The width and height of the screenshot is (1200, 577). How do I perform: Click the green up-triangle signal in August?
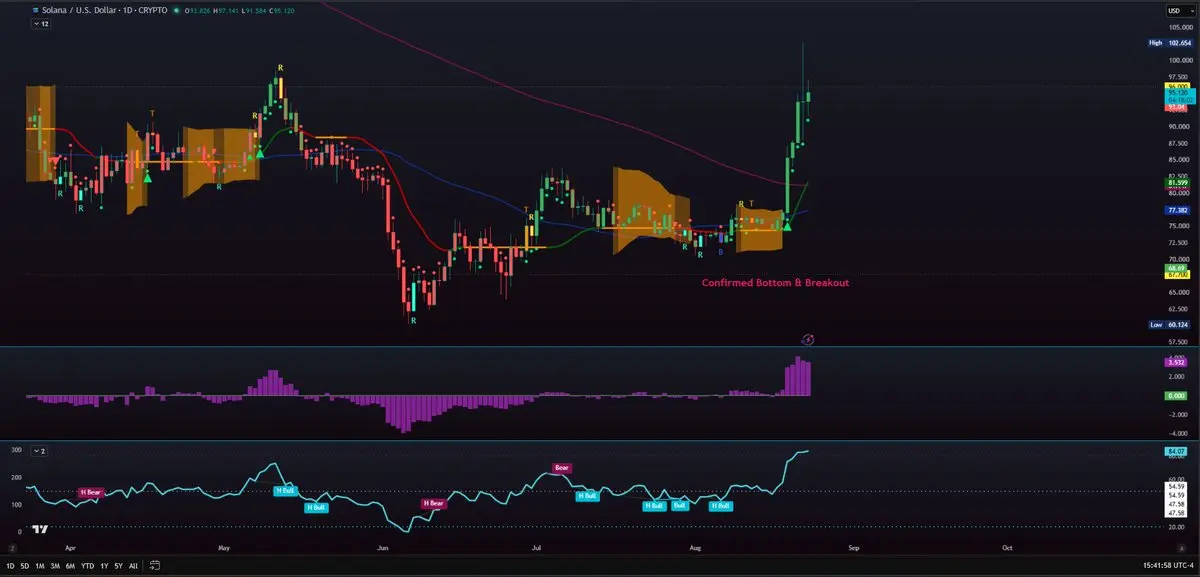coord(787,226)
